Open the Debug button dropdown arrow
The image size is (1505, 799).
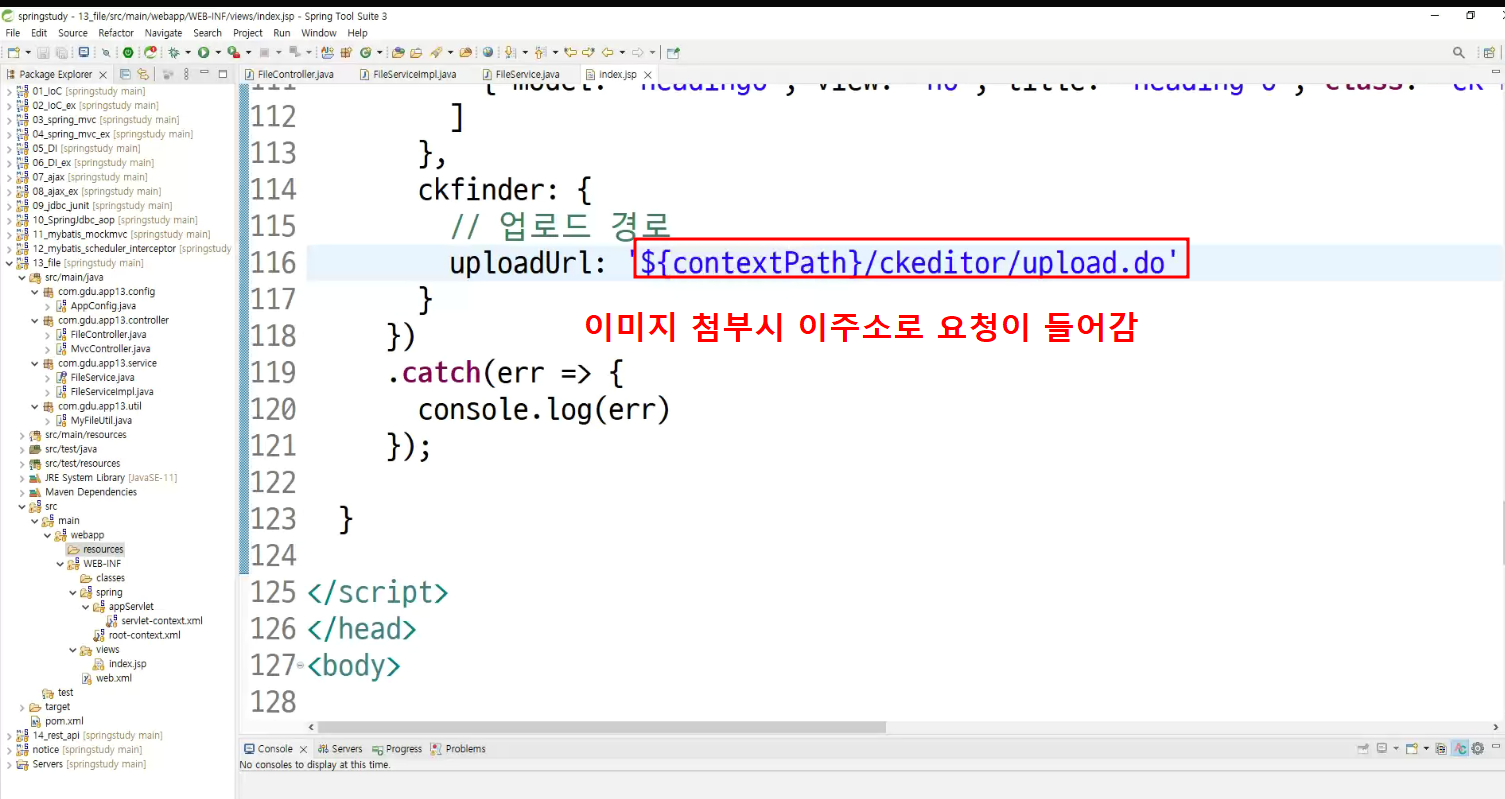click(x=187, y=52)
